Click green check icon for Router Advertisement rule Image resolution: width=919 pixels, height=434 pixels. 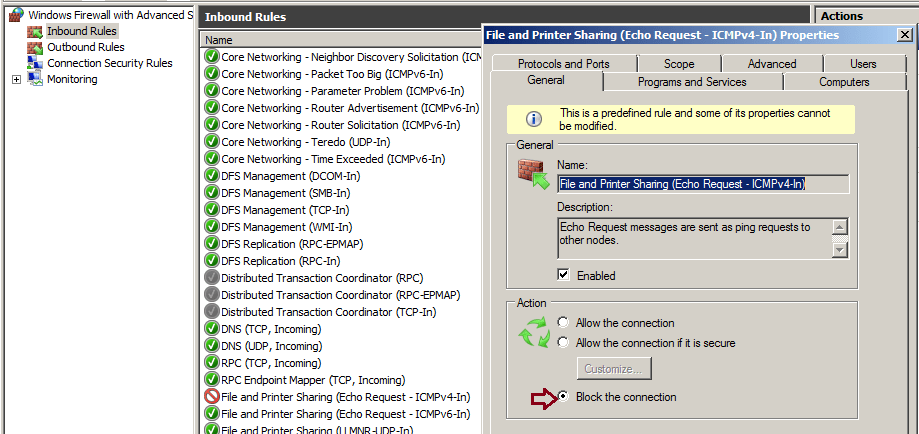212,108
